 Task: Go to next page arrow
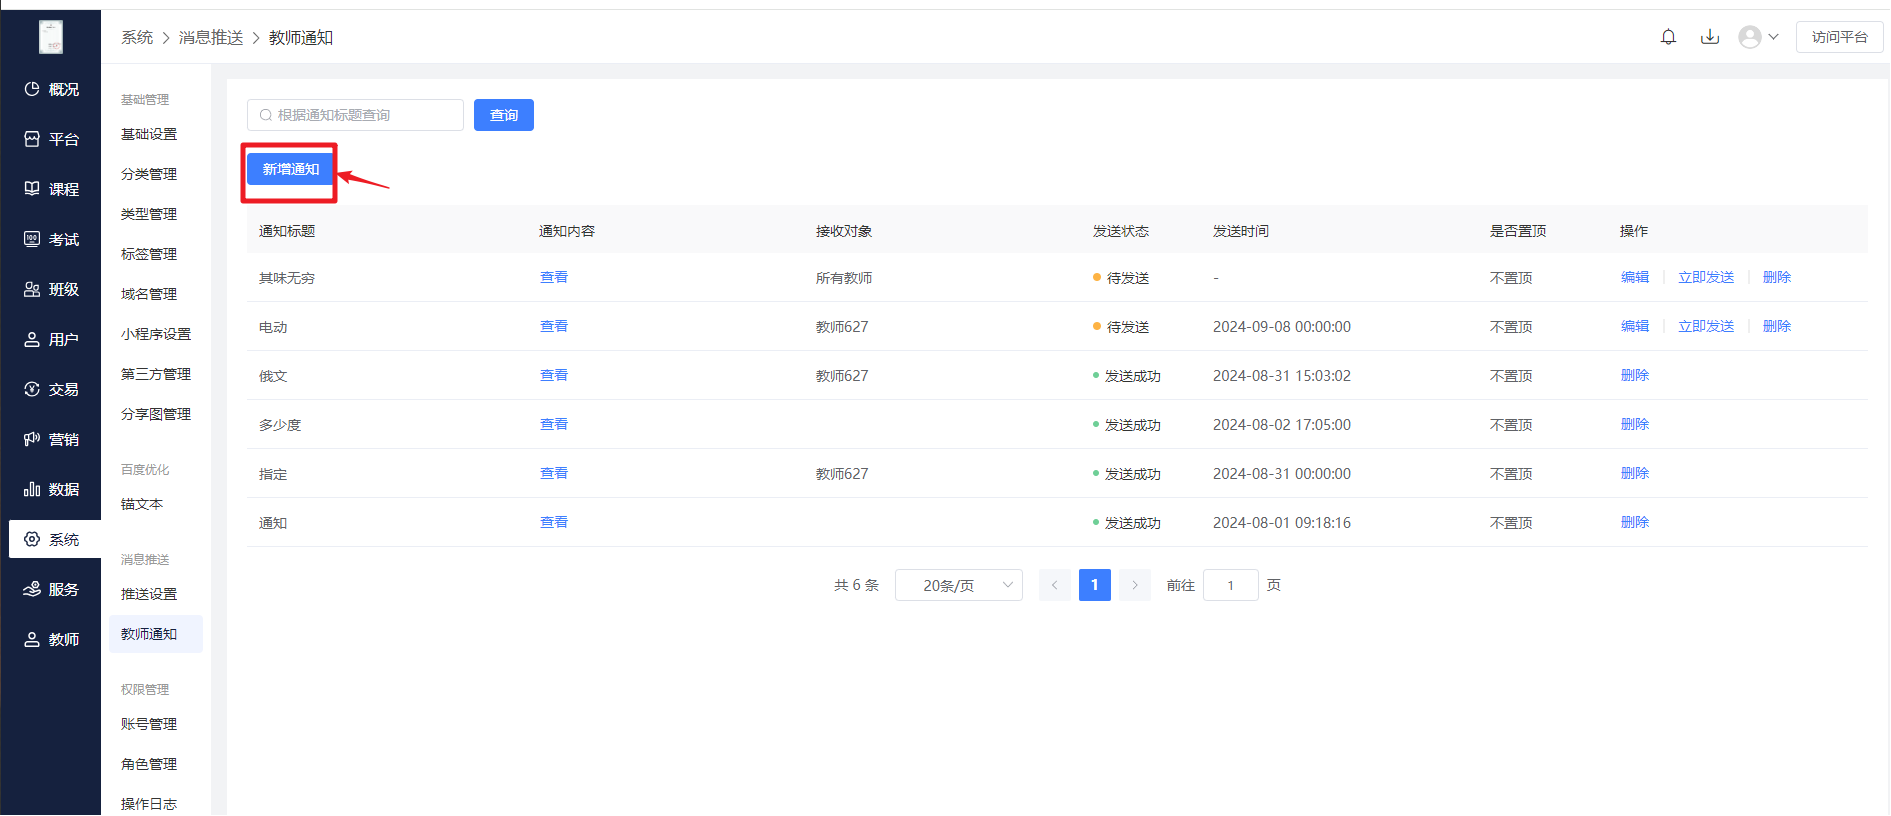click(x=1134, y=585)
